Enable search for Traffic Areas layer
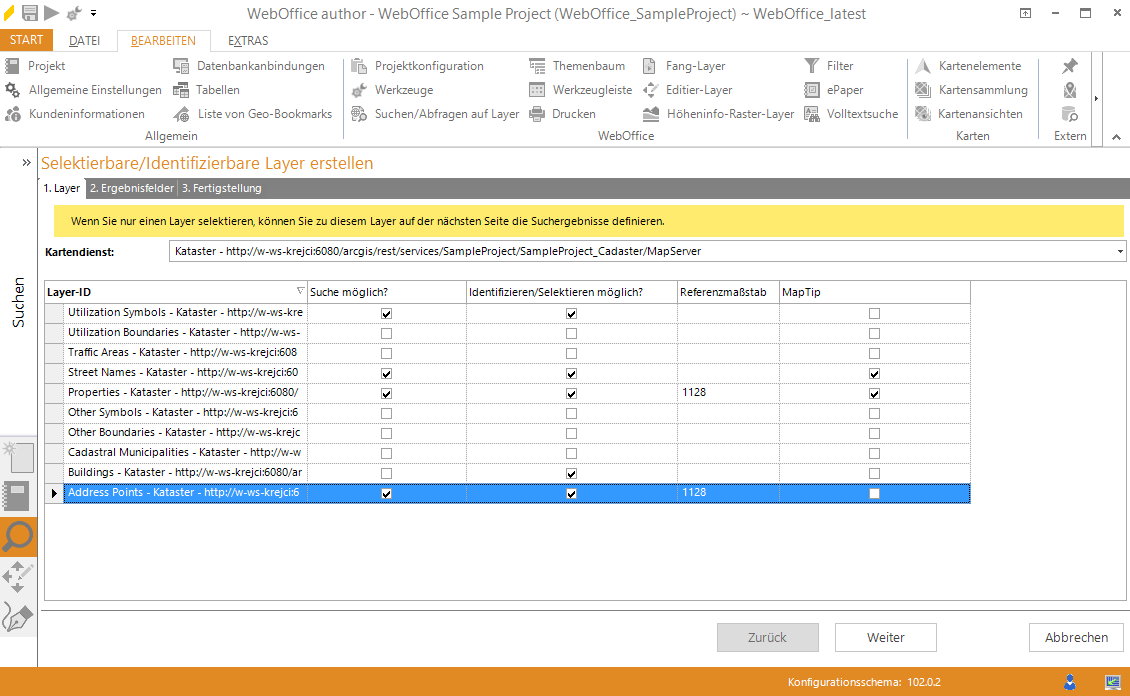Viewport: 1130px width, 696px height. click(x=387, y=353)
